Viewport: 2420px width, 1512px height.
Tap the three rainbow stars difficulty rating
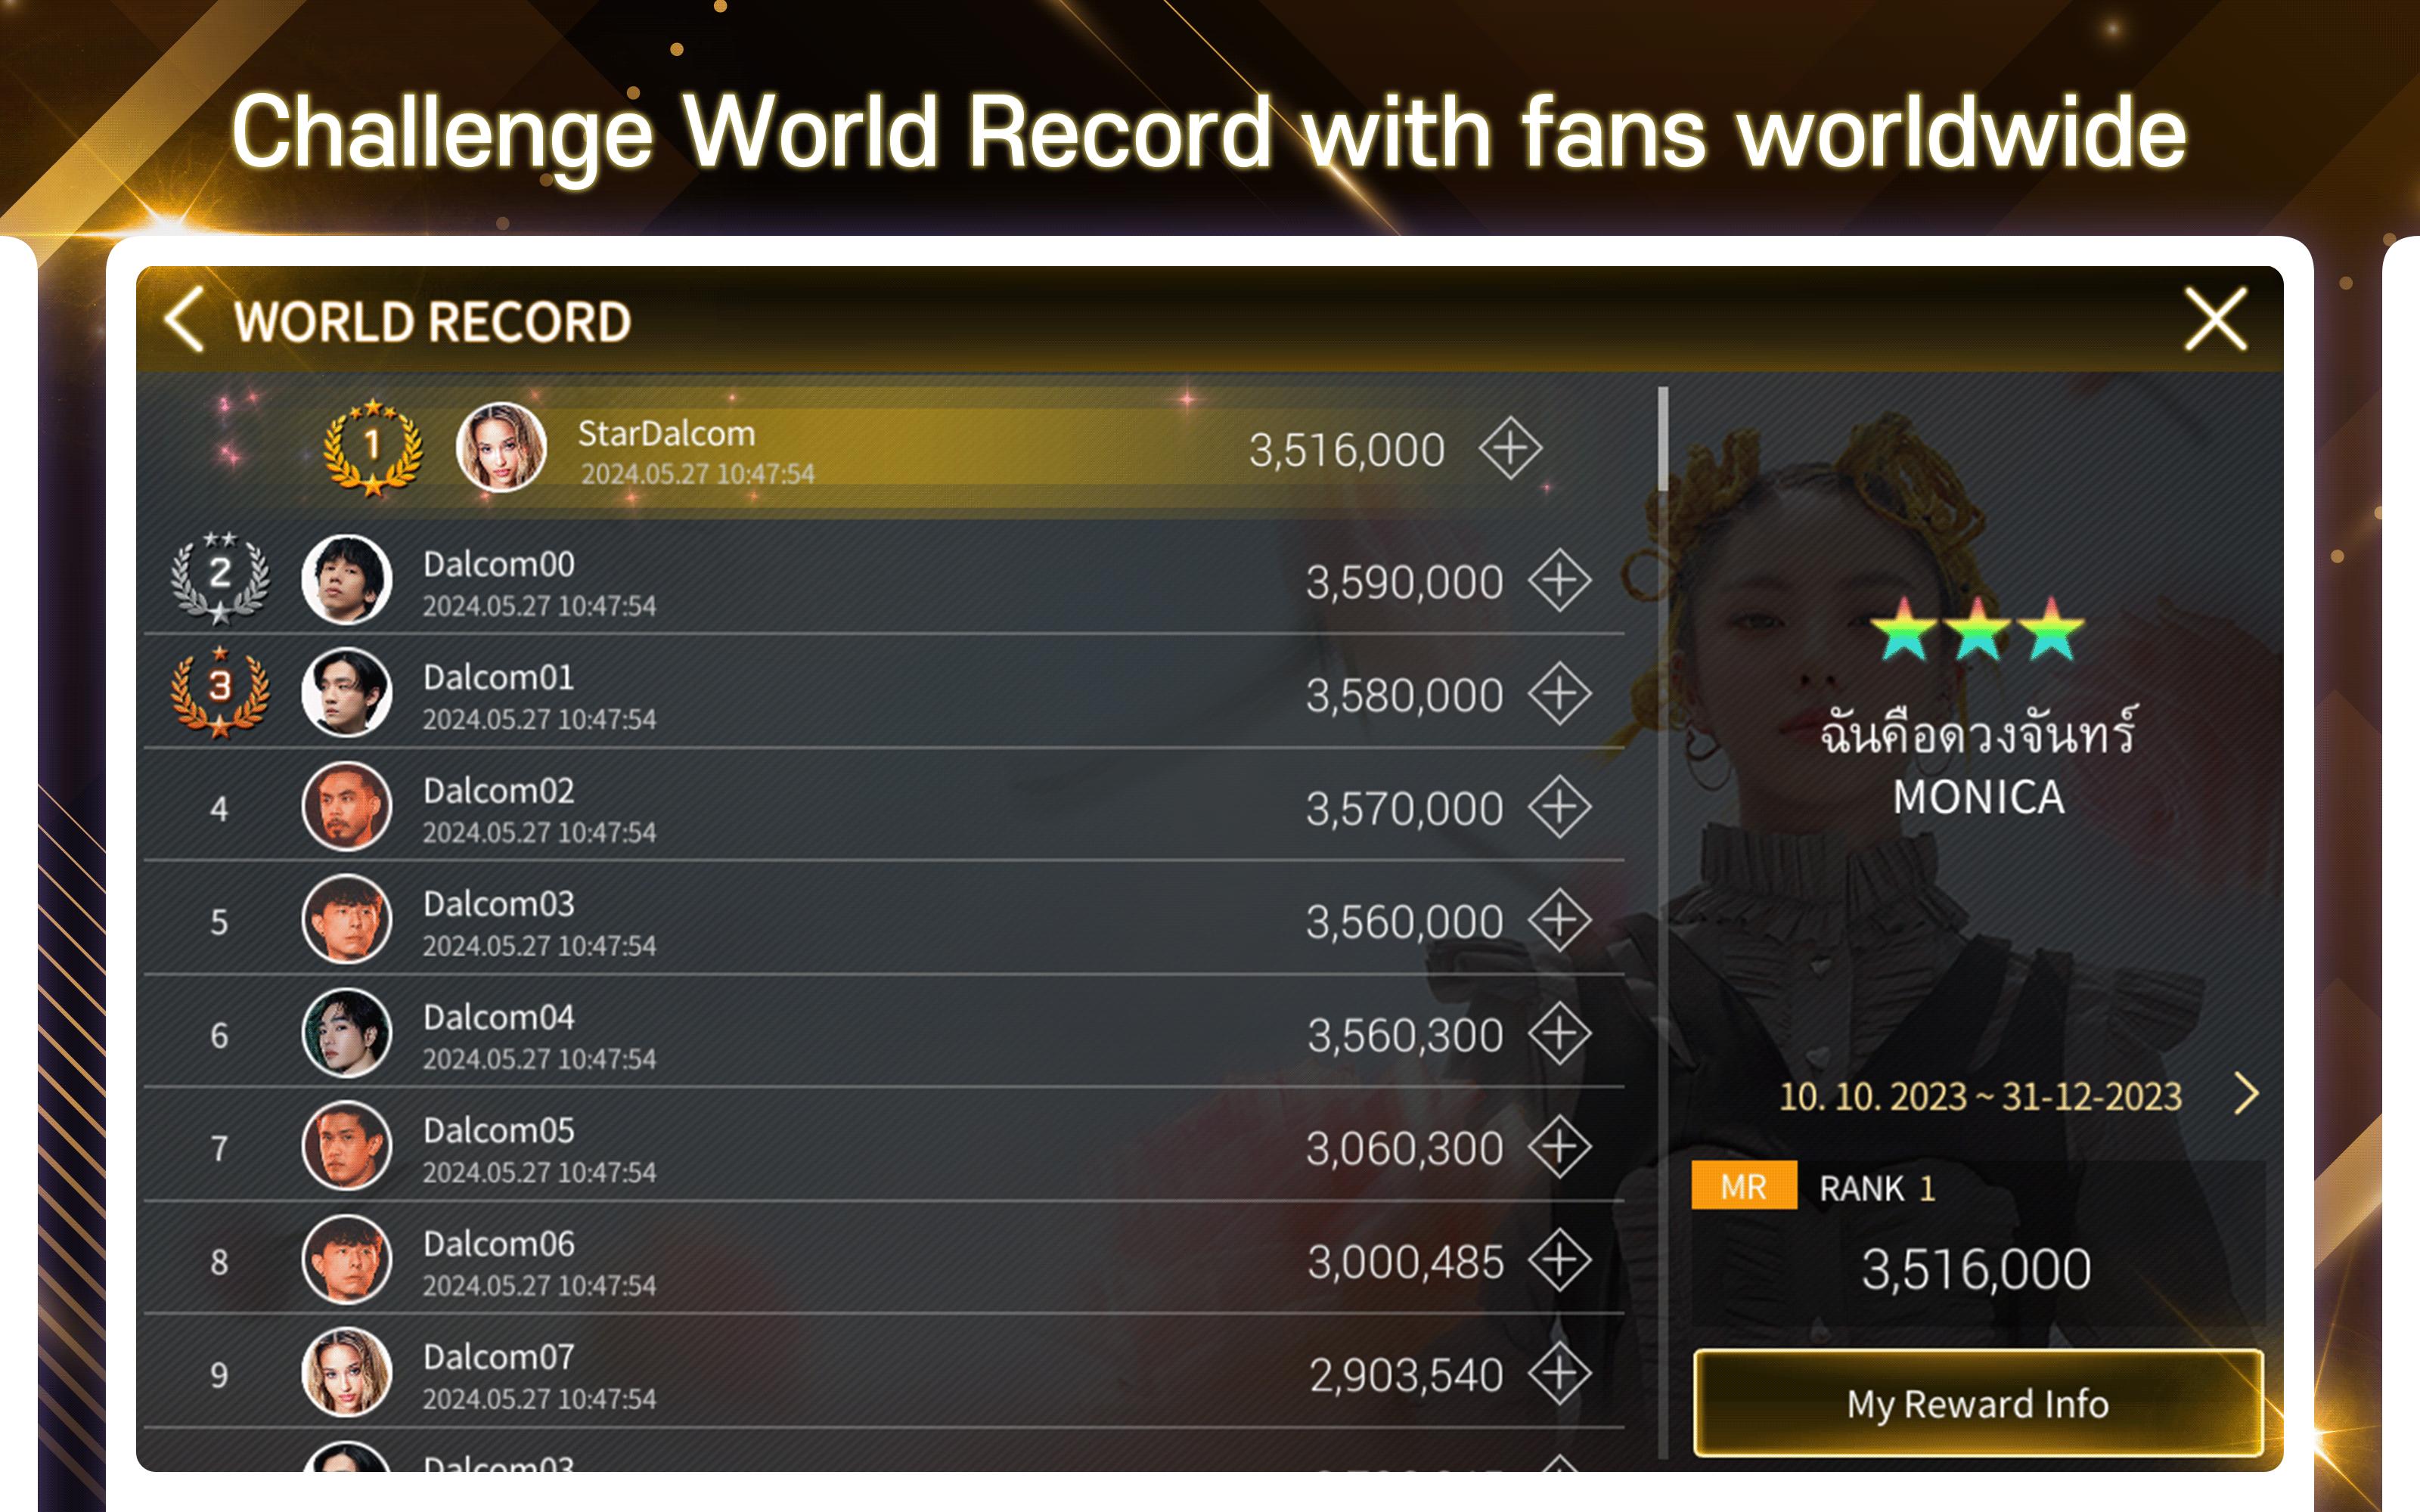click(1977, 630)
